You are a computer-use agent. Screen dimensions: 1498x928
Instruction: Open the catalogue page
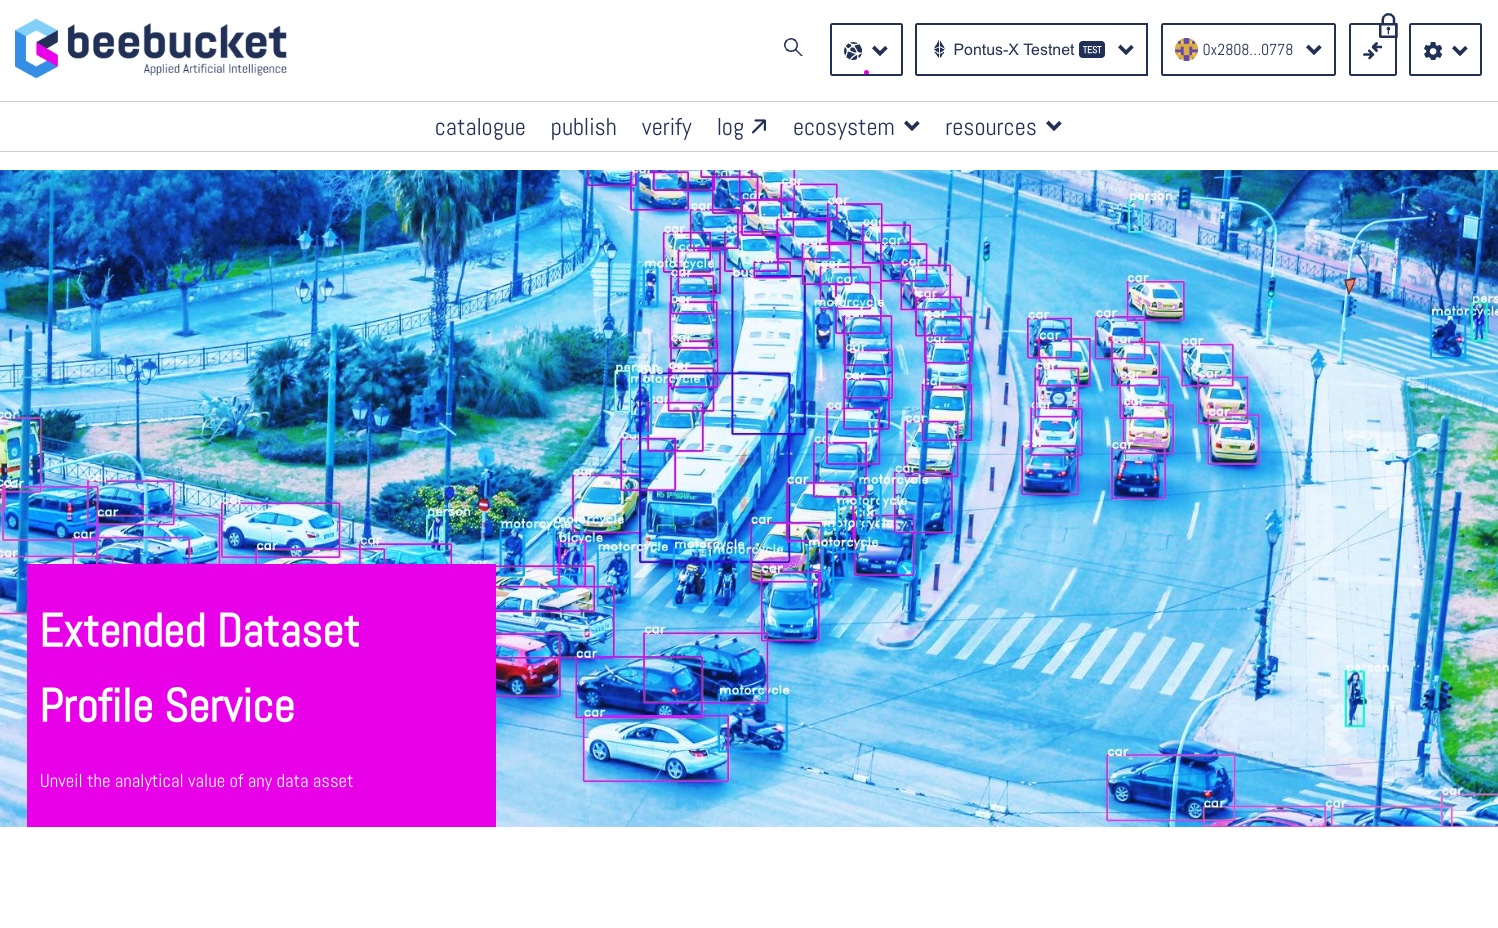tap(480, 127)
